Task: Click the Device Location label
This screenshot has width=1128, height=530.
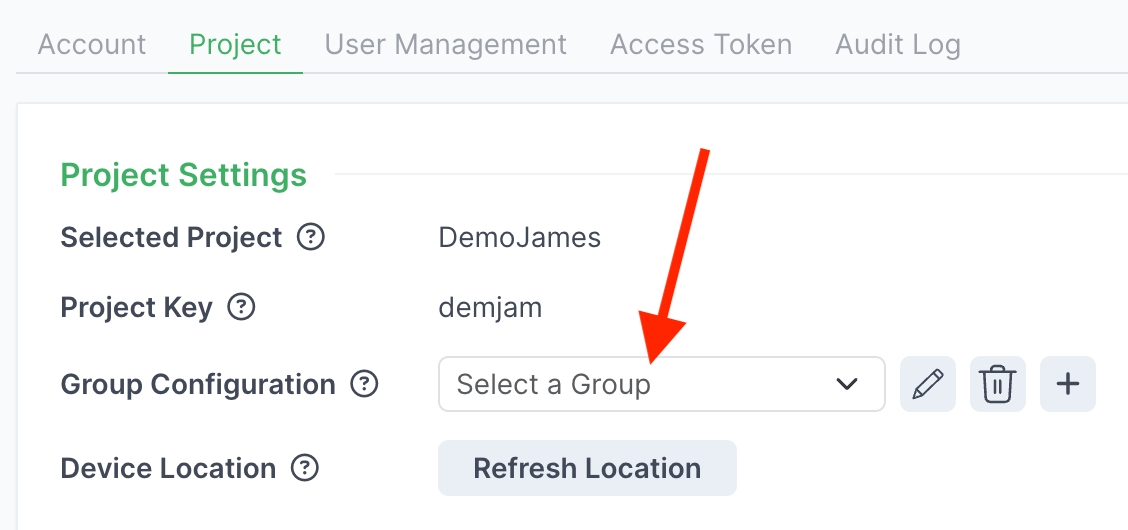Action: click(x=168, y=468)
